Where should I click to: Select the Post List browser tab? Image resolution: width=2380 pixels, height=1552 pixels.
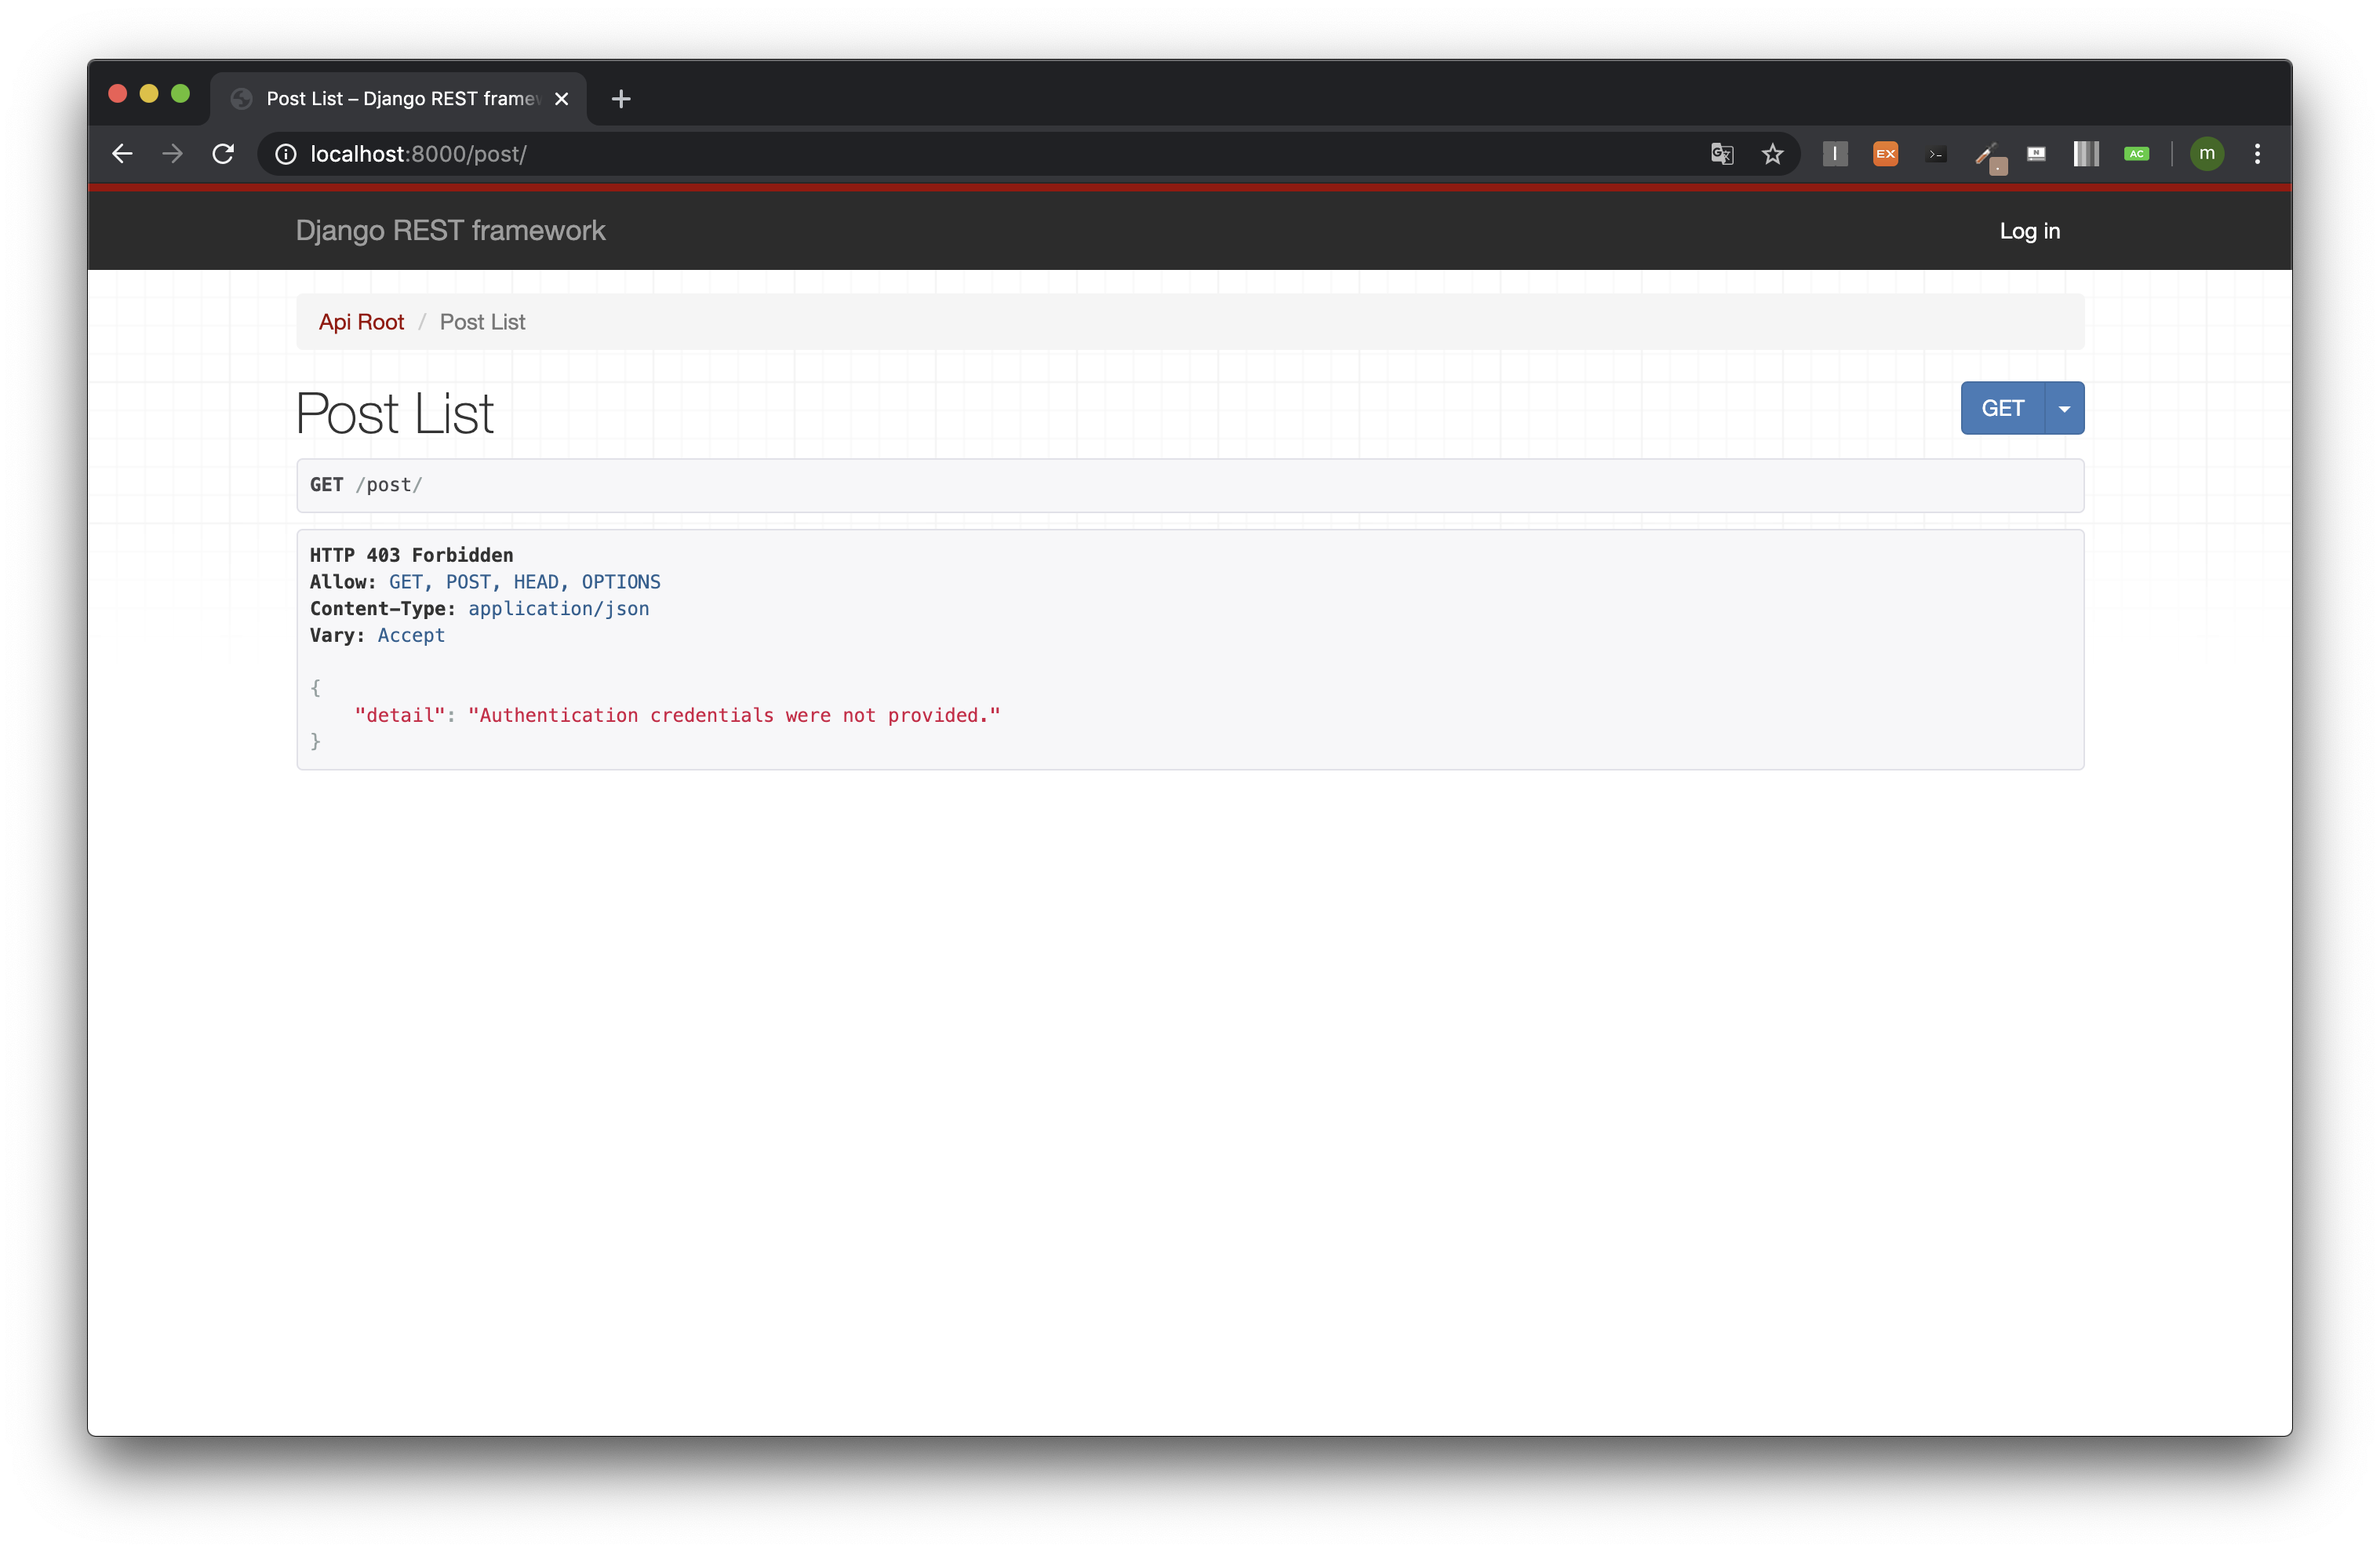click(400, 99)
